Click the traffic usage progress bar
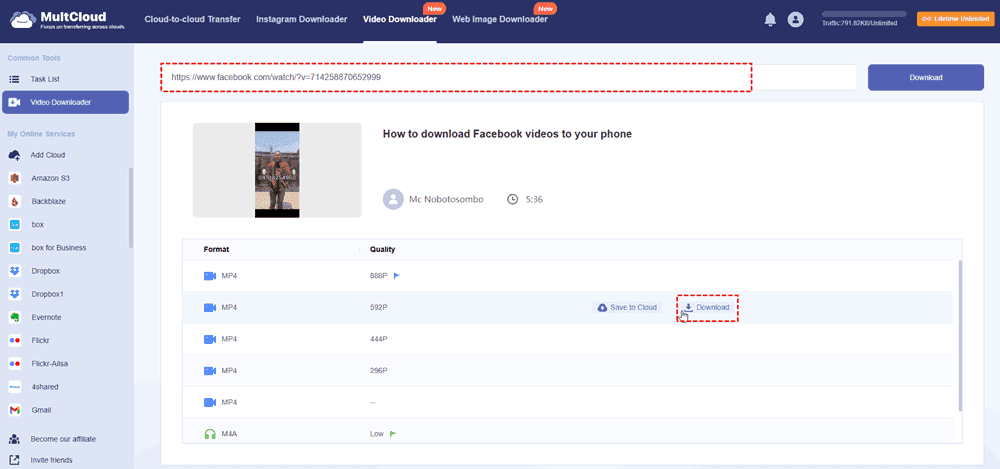Screen dimensions: 1000x469 [864, 13]
